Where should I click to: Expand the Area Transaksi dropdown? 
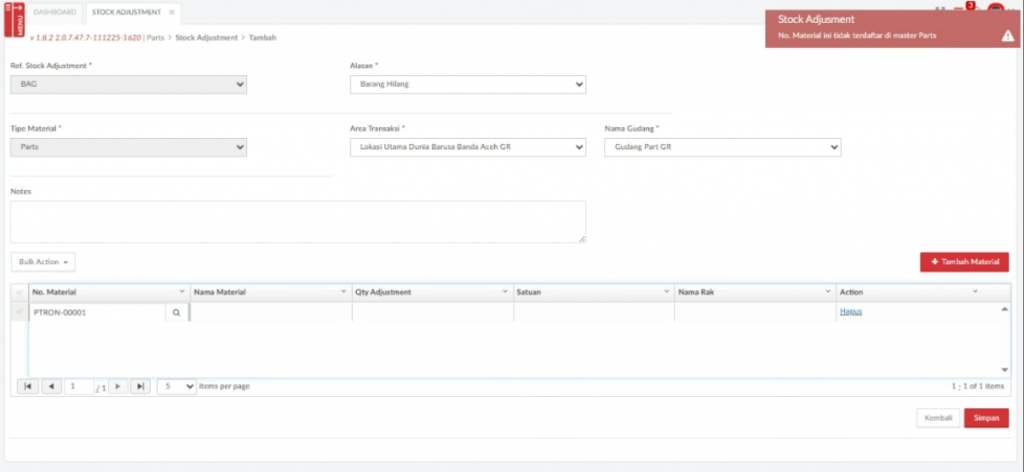pyautogui.click(x=467, y=148)
